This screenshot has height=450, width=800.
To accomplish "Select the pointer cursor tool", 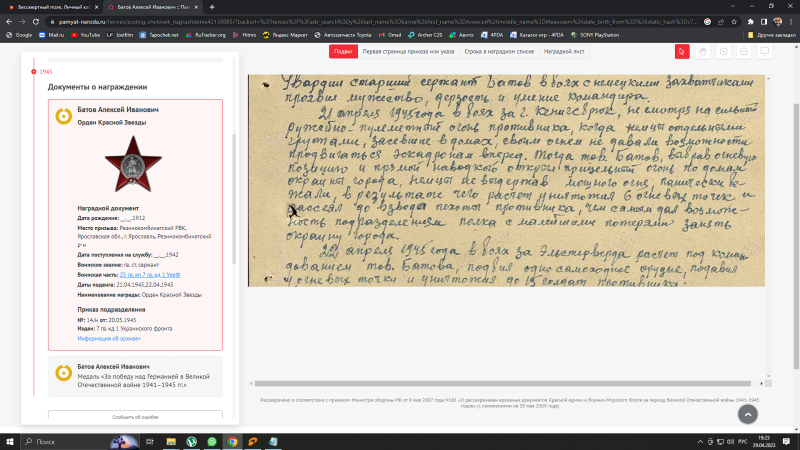I will tap(682, 52).
